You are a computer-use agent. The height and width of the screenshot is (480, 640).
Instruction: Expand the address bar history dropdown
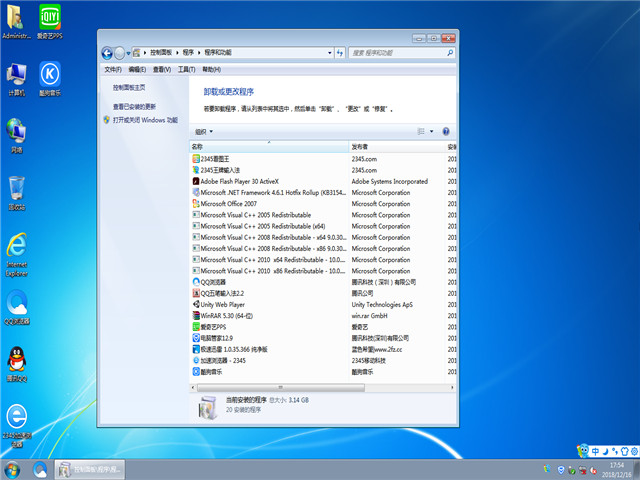(330, 53)
